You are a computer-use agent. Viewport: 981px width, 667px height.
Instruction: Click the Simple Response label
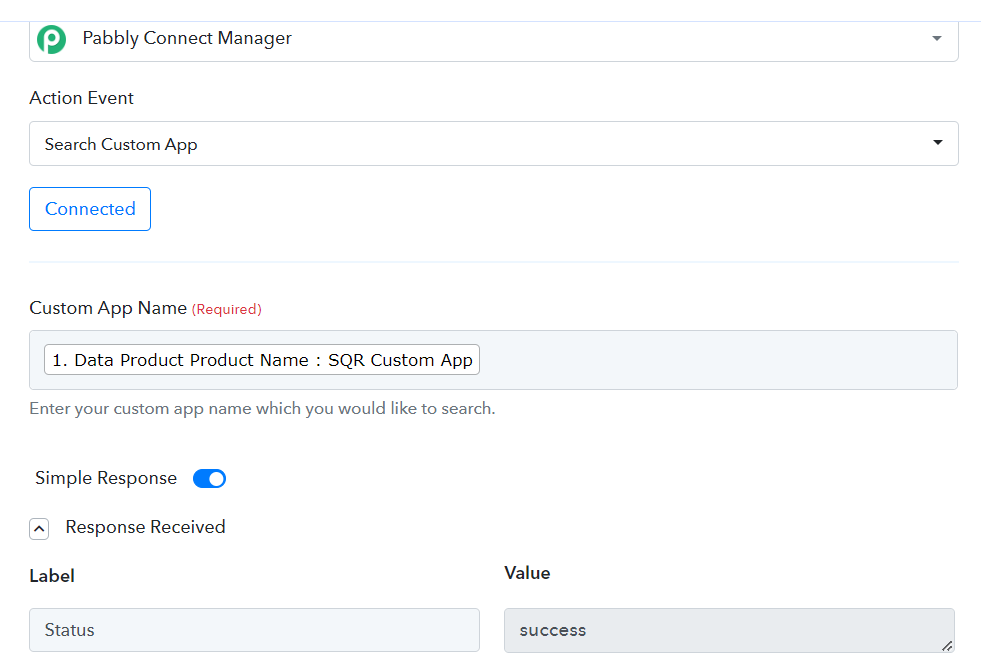tap(106, 478)
